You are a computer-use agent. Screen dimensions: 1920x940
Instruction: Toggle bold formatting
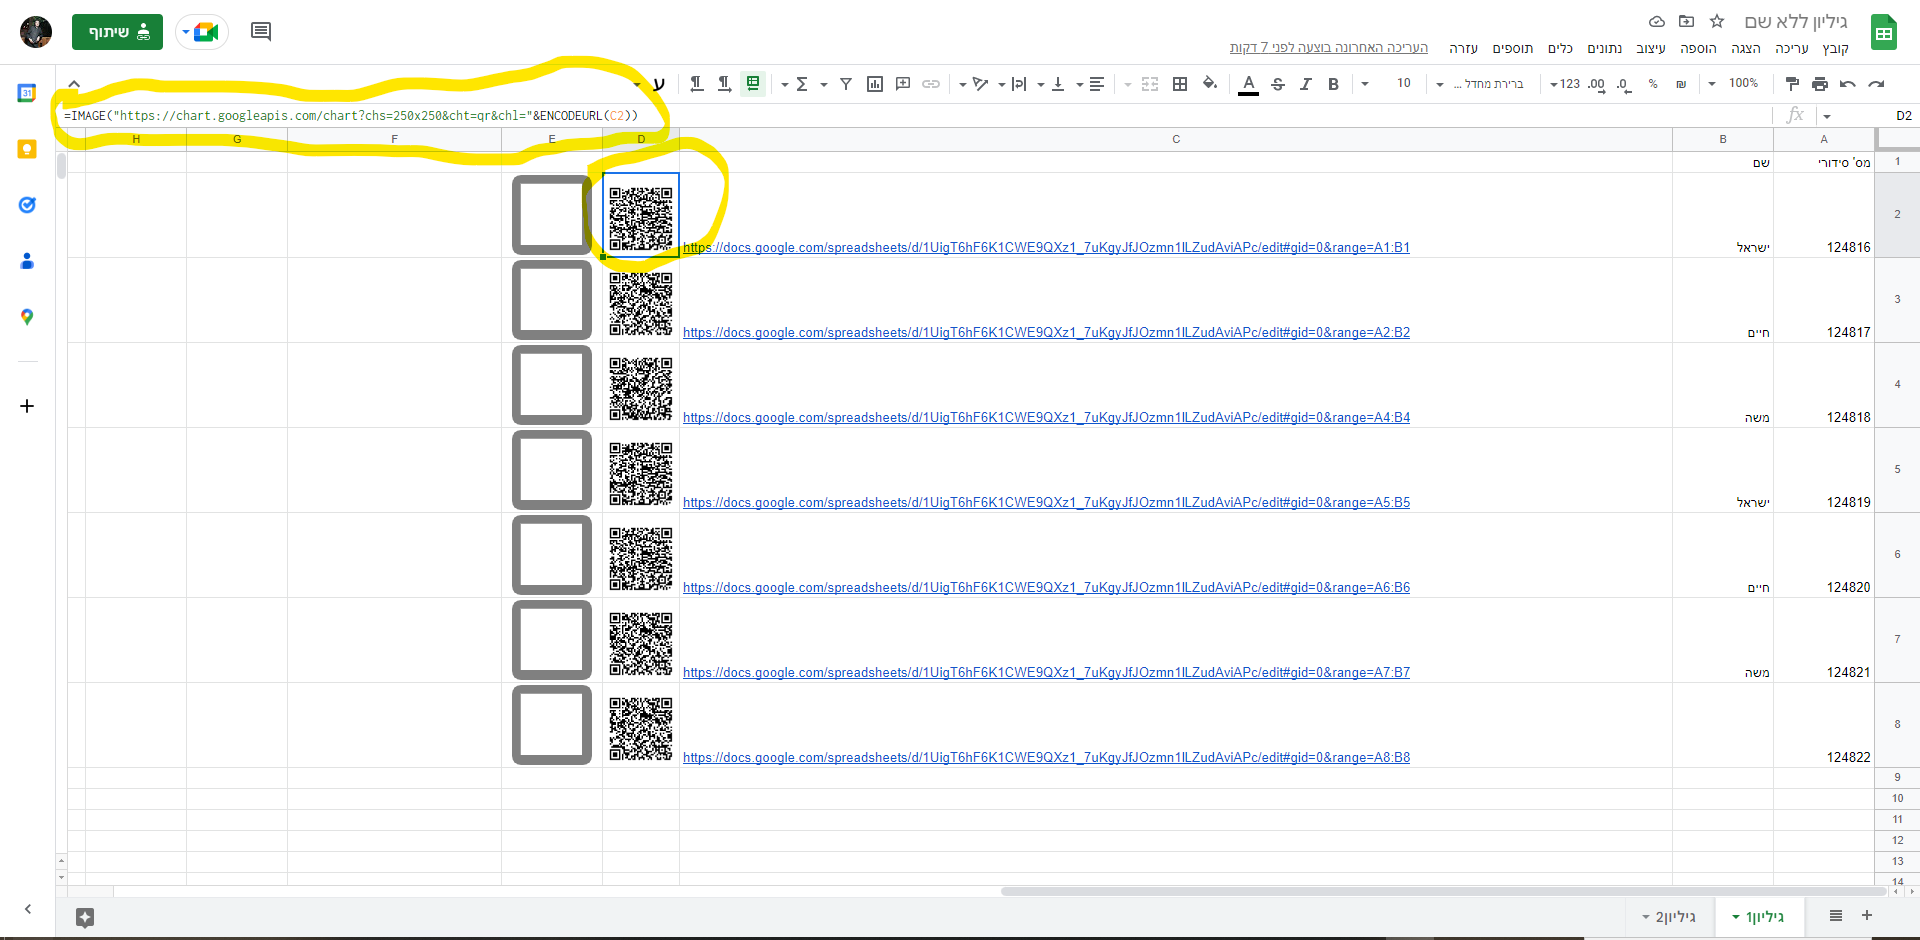click(1333, 84)
